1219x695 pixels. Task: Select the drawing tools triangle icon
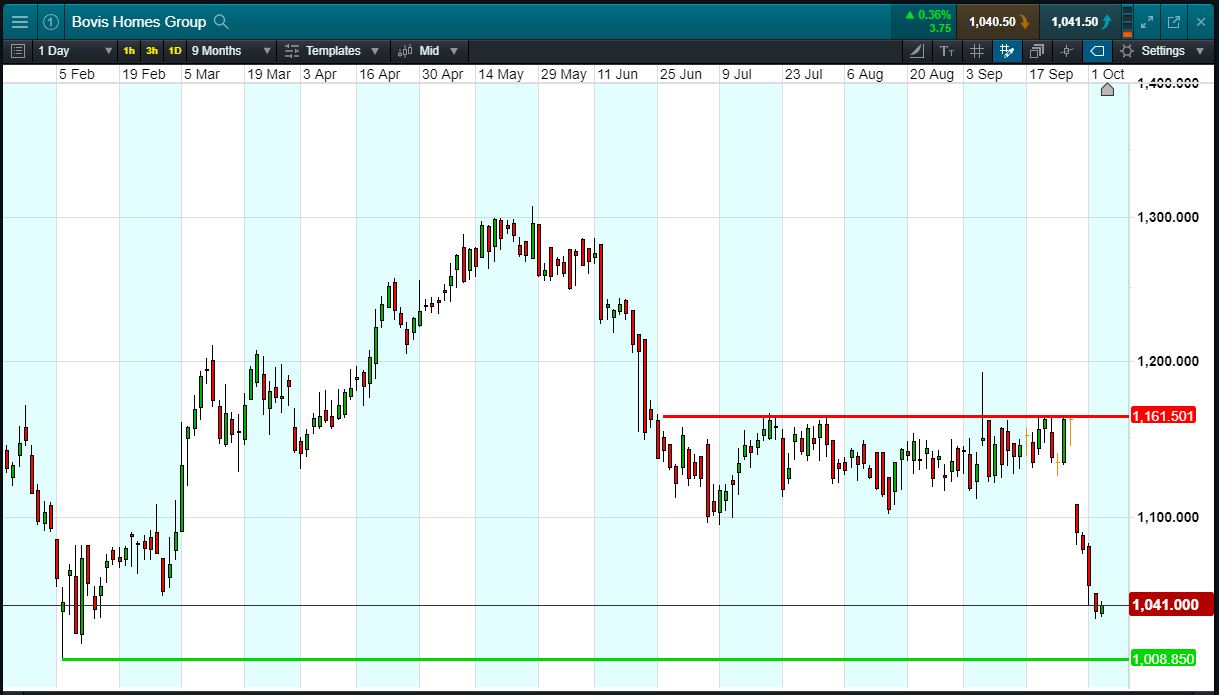pos(917,50)
